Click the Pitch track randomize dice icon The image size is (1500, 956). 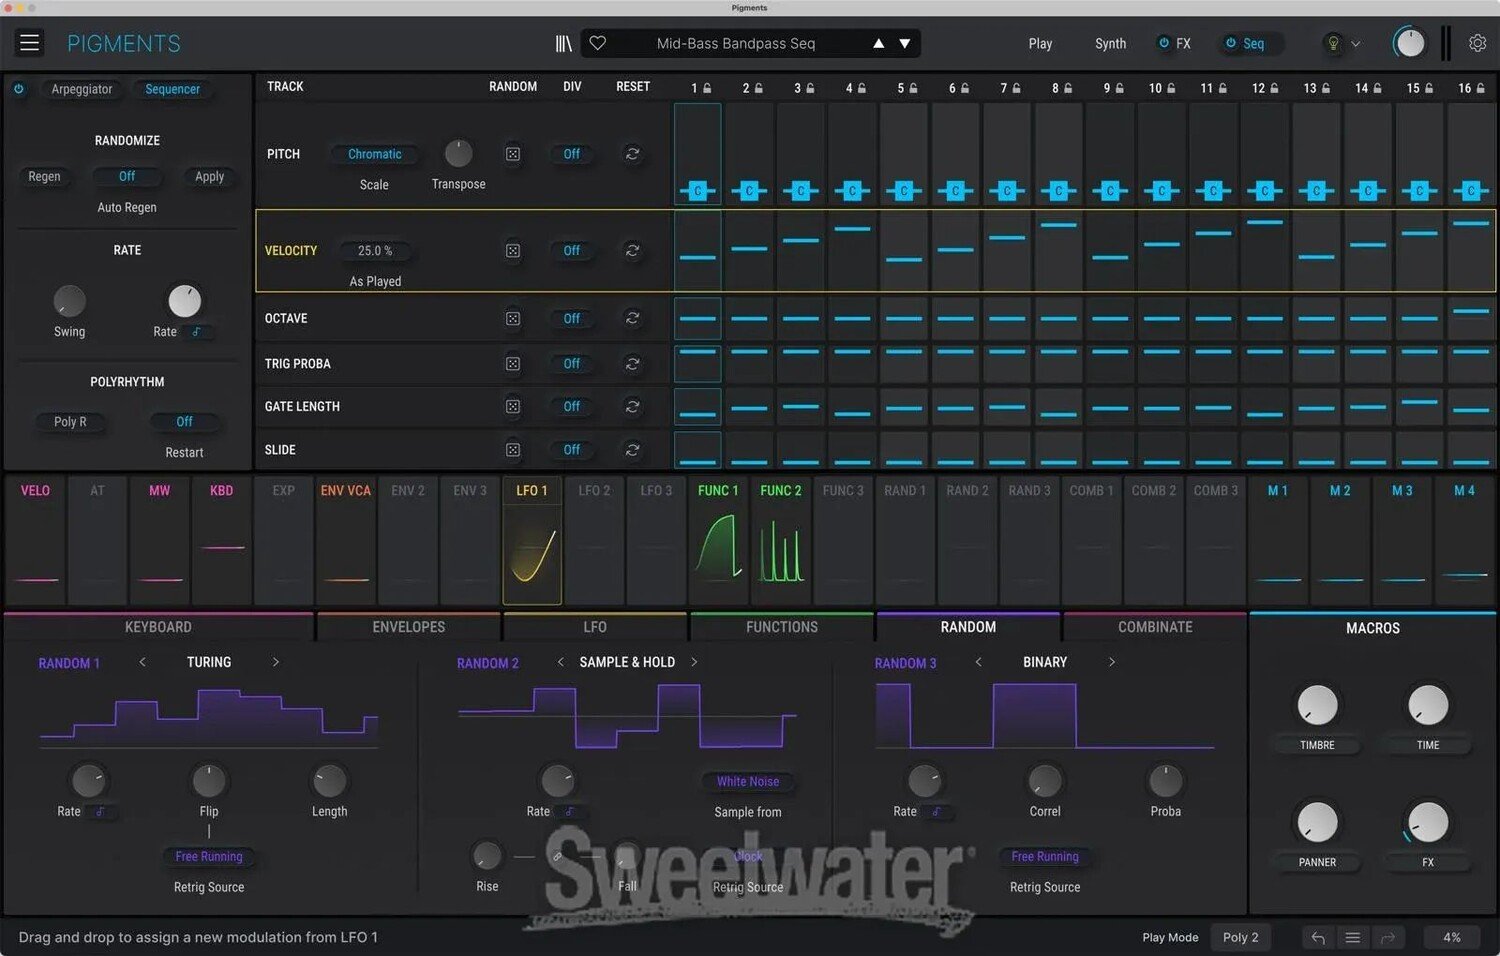tap(513, 154)
